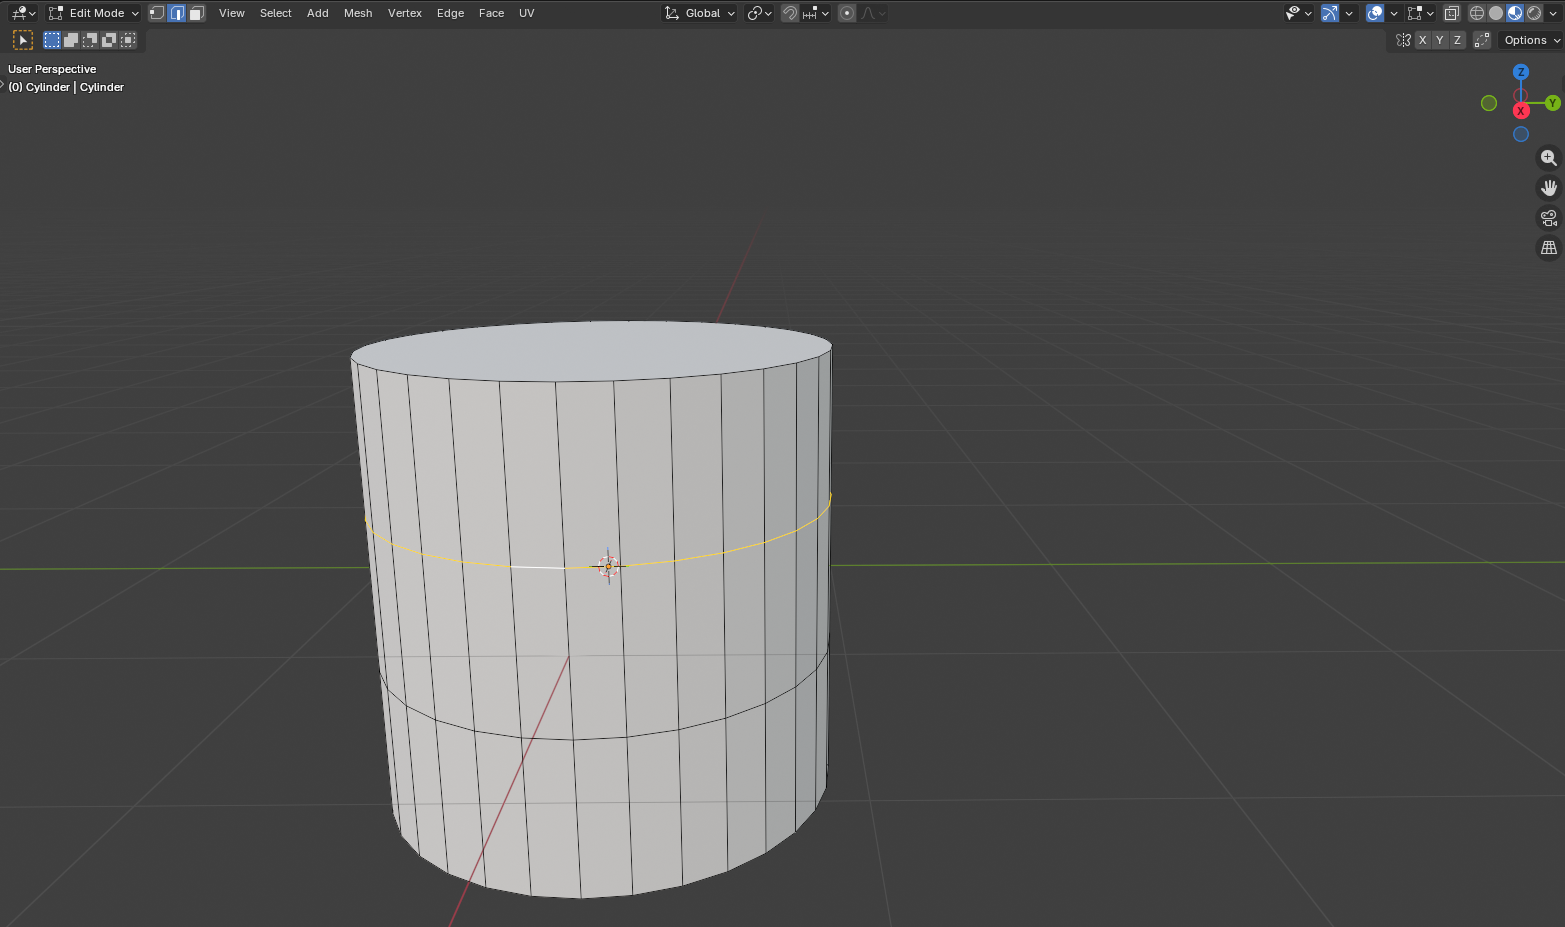
Task: Select wireframe viewport shading
Action: [1476, 13]
